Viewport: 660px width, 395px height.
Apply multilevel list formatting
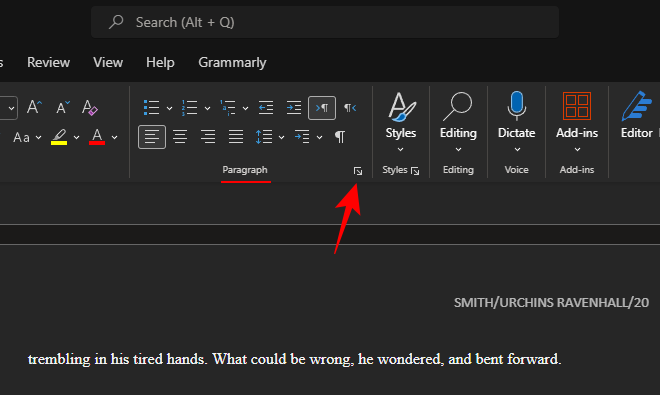(x=228, y=107)
